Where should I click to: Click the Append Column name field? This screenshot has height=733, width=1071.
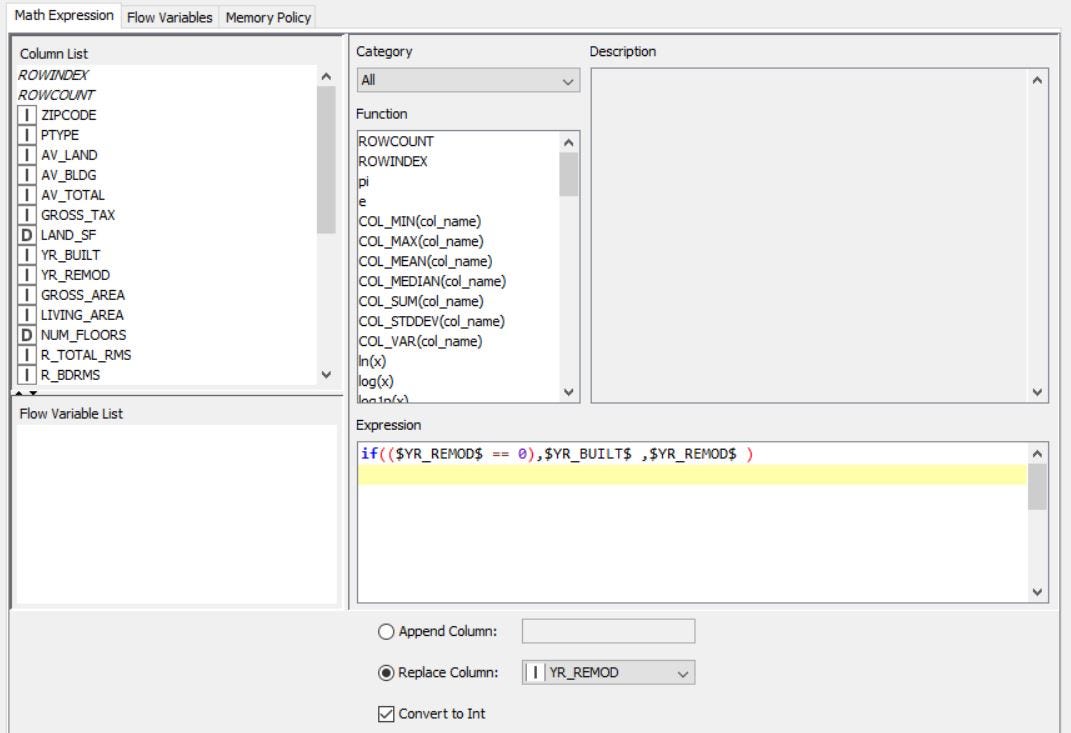(x=609, y=631)
